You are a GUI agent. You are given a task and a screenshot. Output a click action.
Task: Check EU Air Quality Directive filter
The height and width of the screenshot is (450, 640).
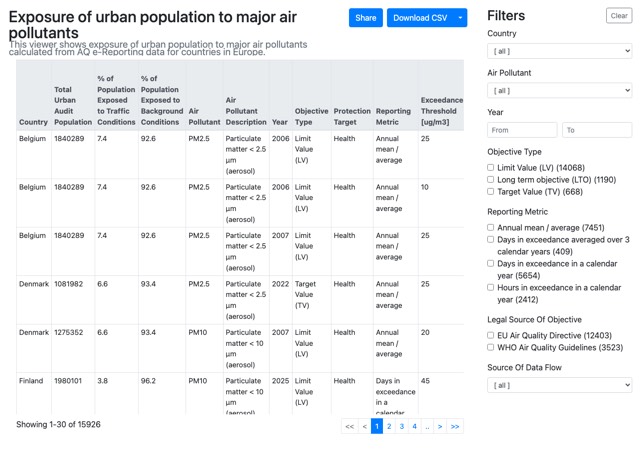pos(491,335)
